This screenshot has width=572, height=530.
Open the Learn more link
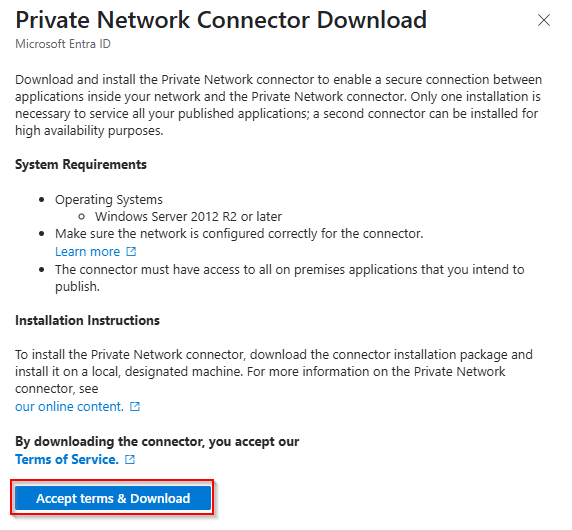tap(88, 252)
